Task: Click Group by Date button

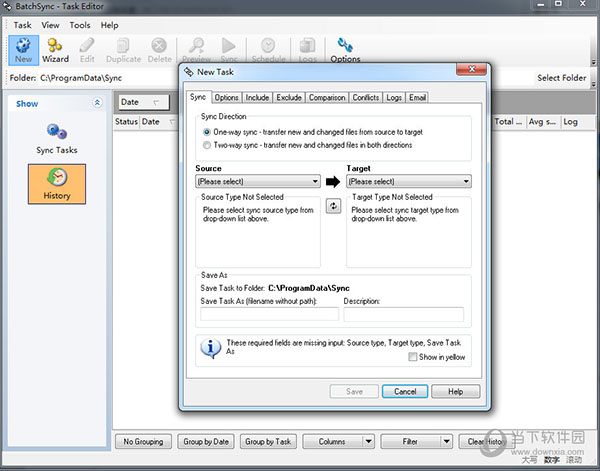Action: [206, 442]
